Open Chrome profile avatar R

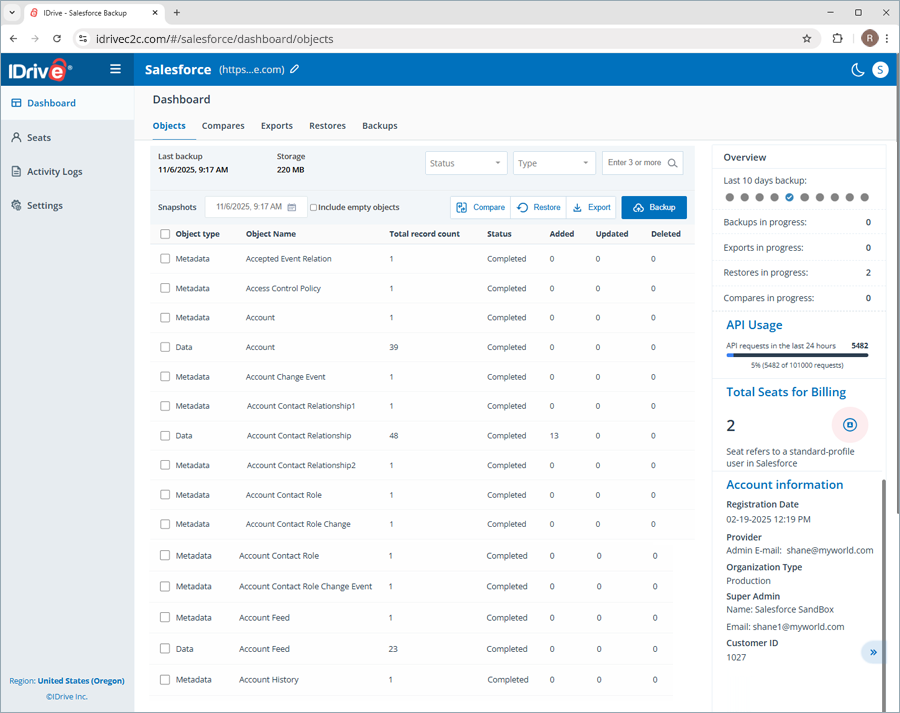coord(870,38)
